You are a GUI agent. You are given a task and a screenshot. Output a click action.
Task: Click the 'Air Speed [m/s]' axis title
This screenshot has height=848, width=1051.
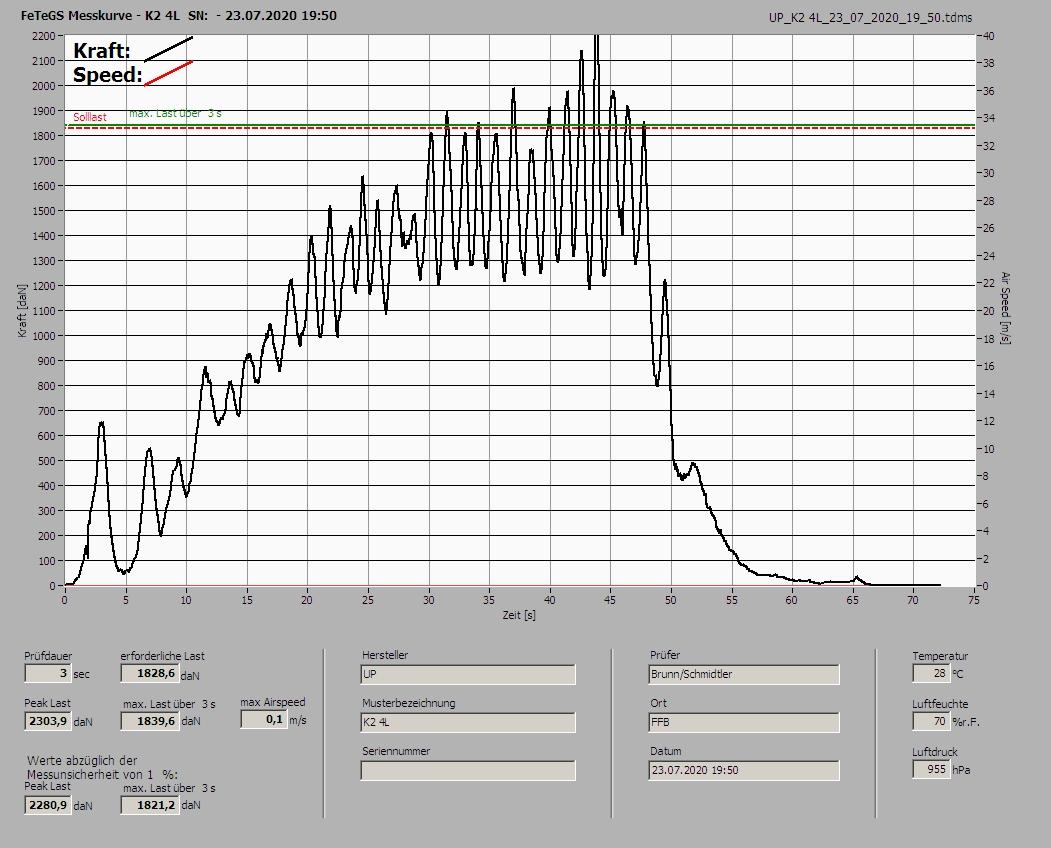tap(1005, 308)
